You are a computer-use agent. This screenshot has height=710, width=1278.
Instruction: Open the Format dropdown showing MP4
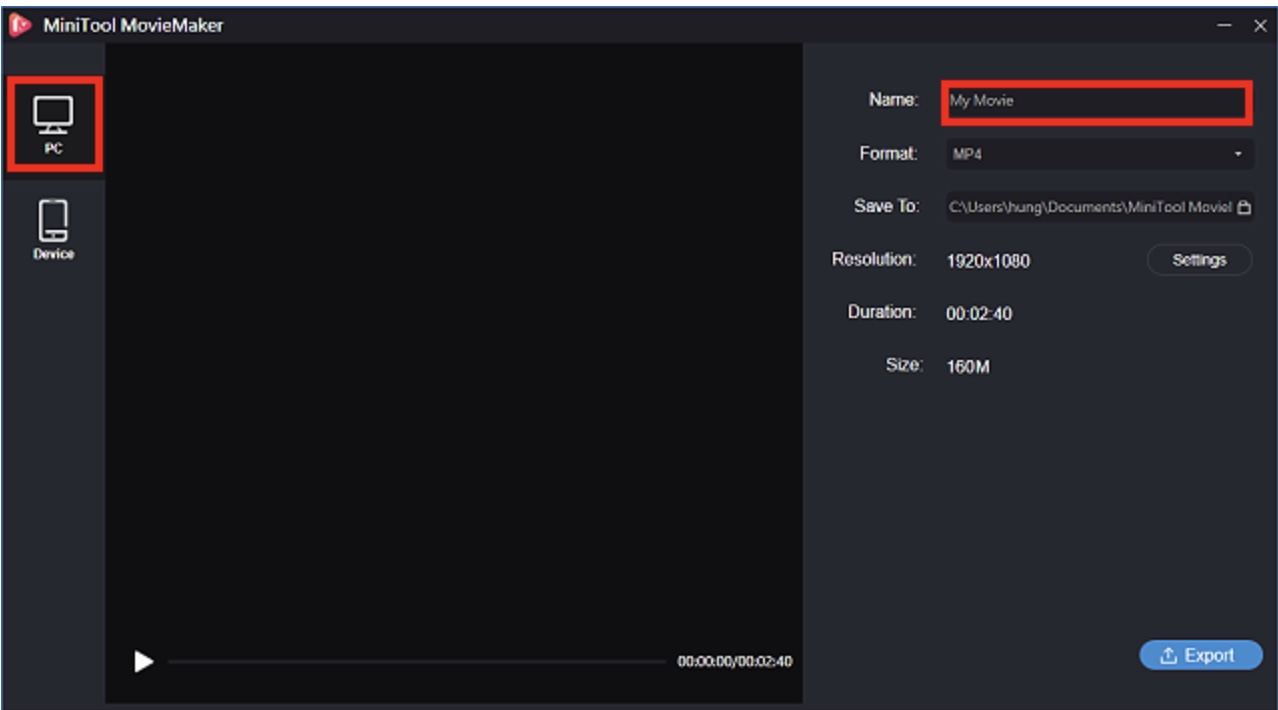(x=1099, y=155)
